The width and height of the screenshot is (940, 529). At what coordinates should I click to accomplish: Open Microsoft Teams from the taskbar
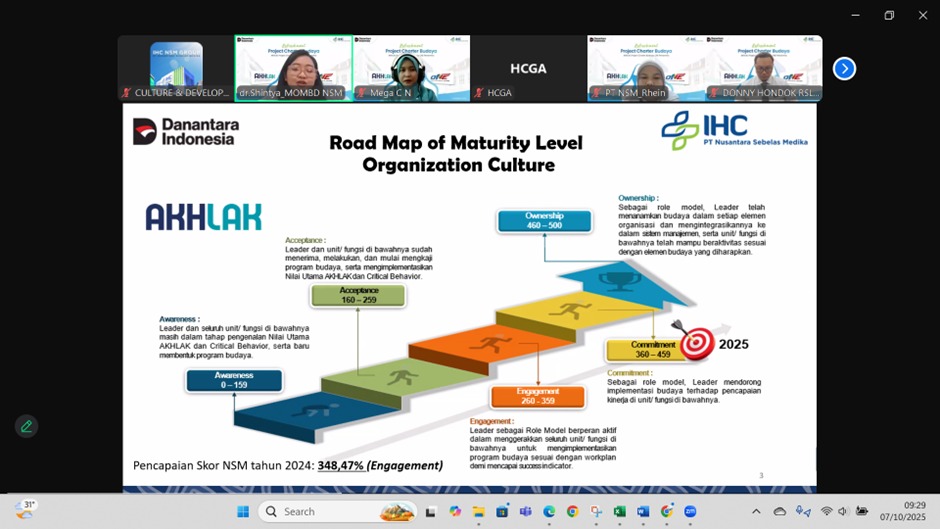point(525,512)
